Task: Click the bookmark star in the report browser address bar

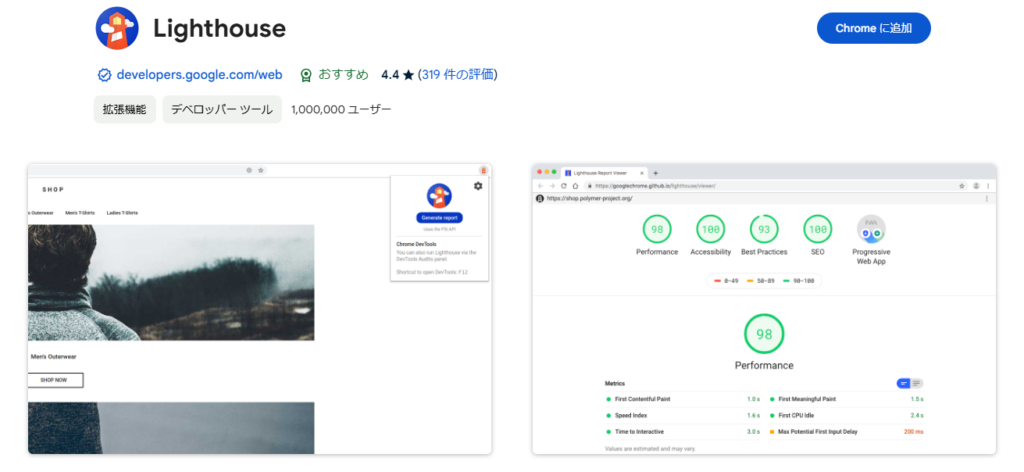Action: 962,186
